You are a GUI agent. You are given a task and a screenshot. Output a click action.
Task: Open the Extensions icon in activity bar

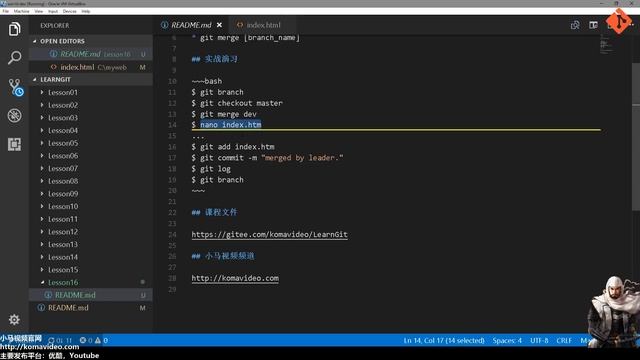click(14, 144)
